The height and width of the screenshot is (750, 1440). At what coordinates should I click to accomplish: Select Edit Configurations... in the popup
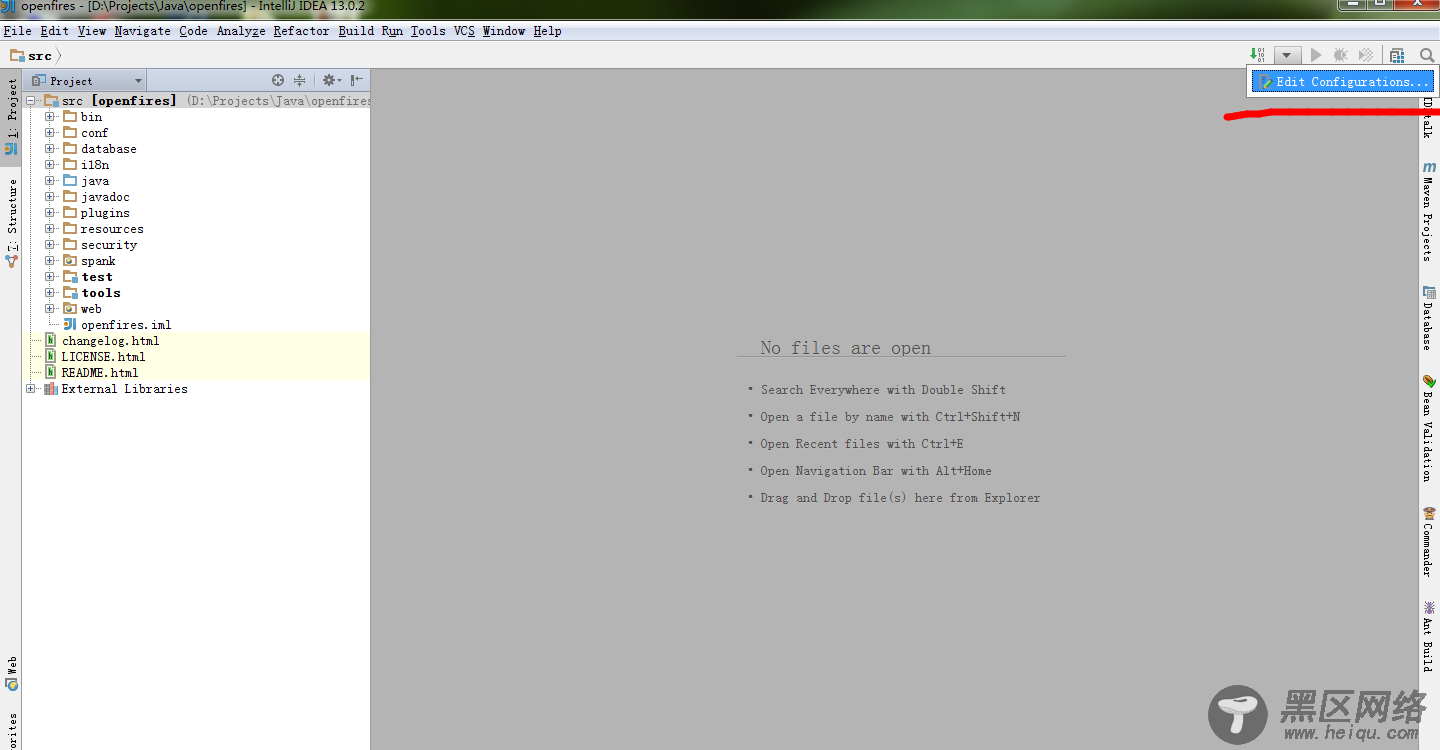coord(1344,82)
